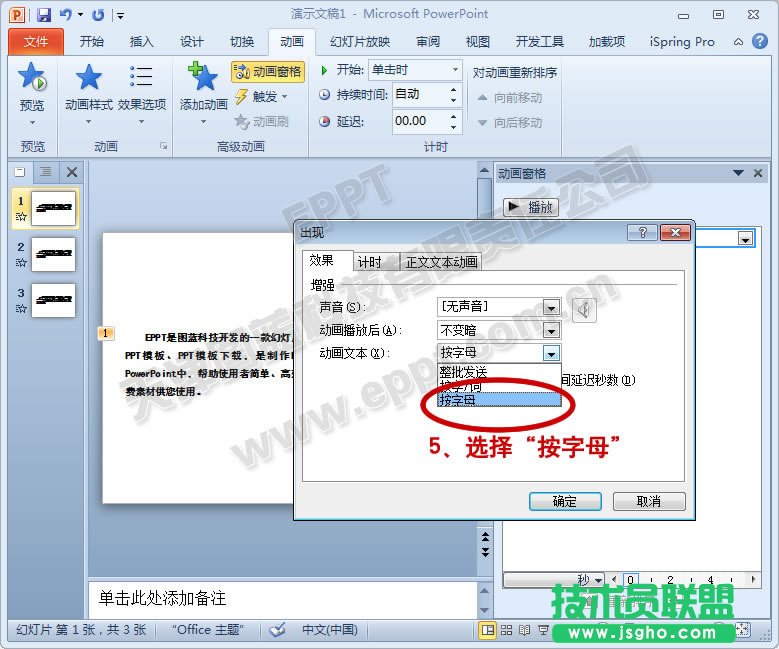This screenshot has height=649, width=779.
Task: Switch to the 幻灯片放映 Slide Show tab
Action: [360, 41]
